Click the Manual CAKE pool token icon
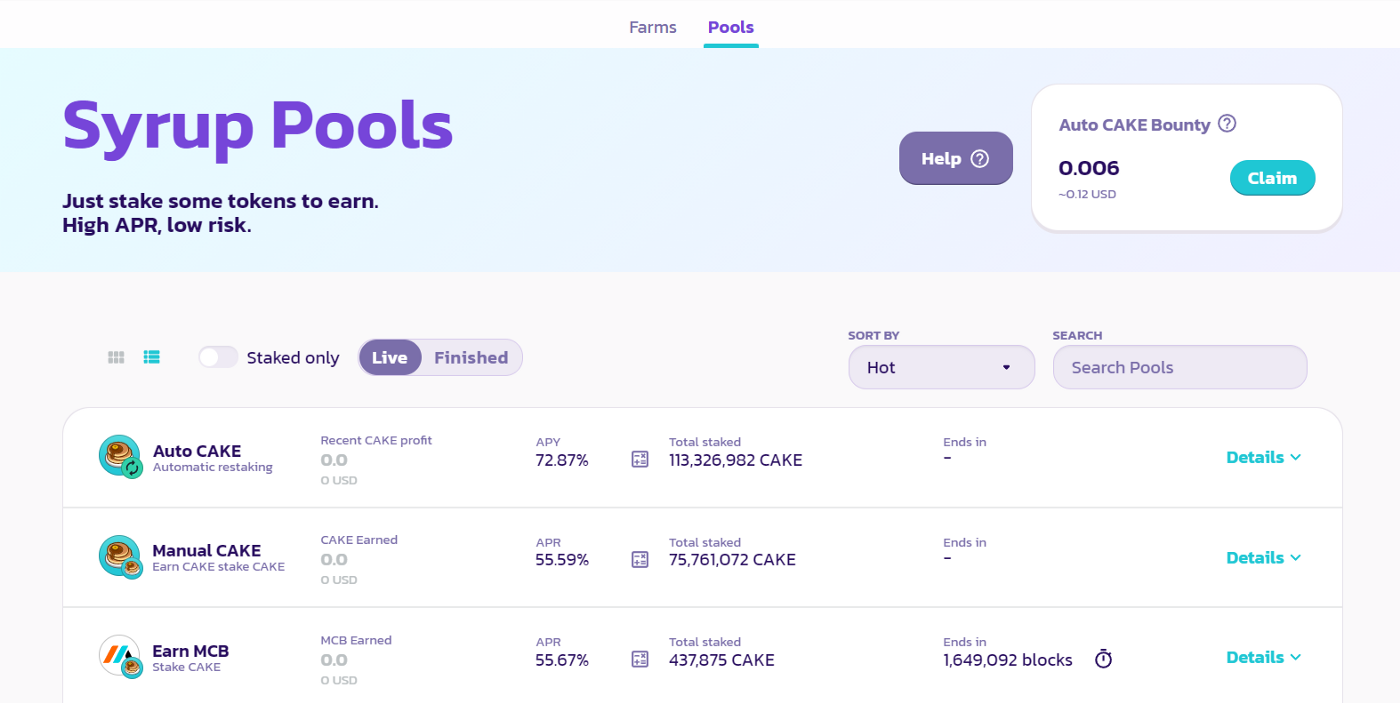 (120, 557)
